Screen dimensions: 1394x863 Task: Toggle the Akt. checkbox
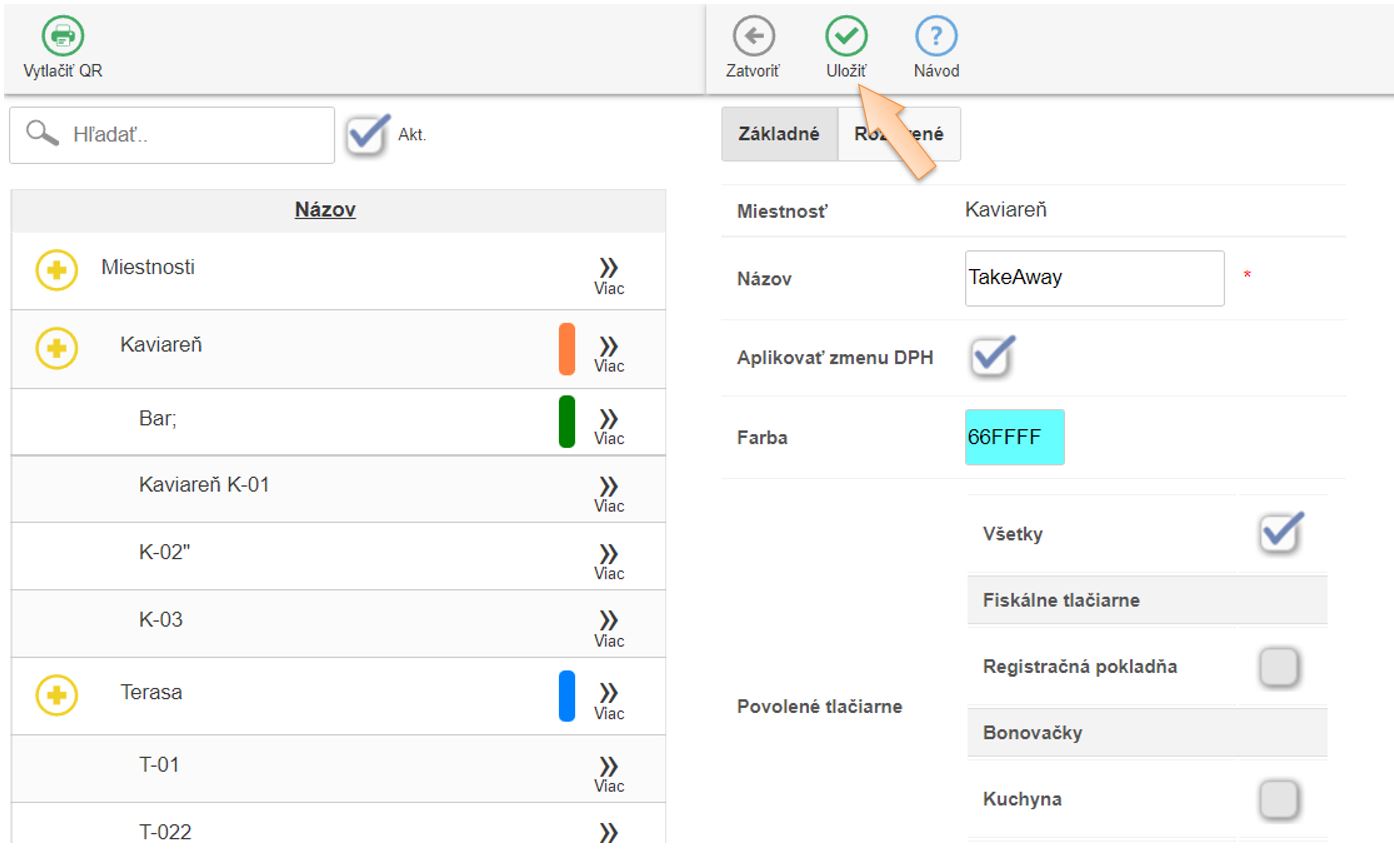coord(367,135)
